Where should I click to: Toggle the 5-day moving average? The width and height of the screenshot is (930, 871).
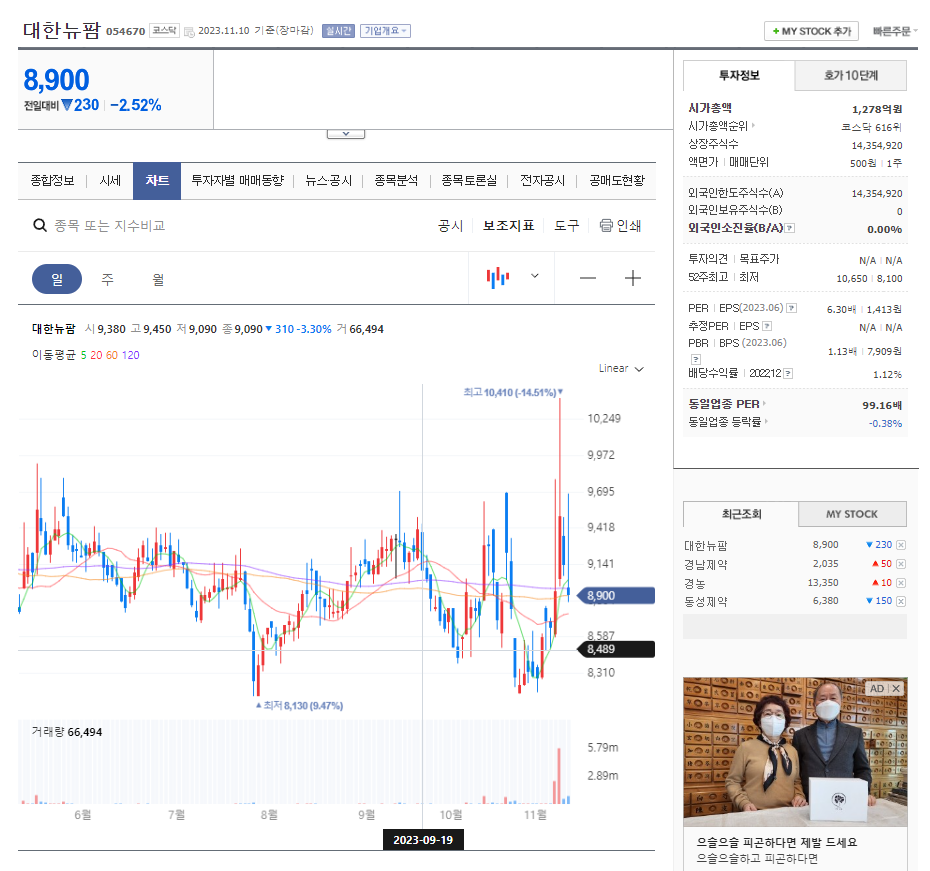point(84,355)
